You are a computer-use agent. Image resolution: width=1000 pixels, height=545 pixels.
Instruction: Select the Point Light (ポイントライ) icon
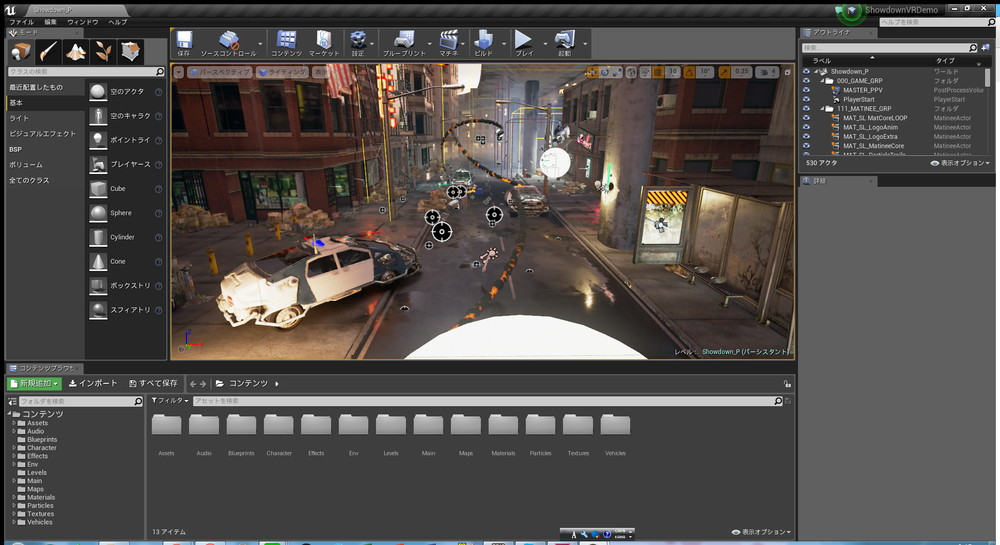[x=98, y=140]
